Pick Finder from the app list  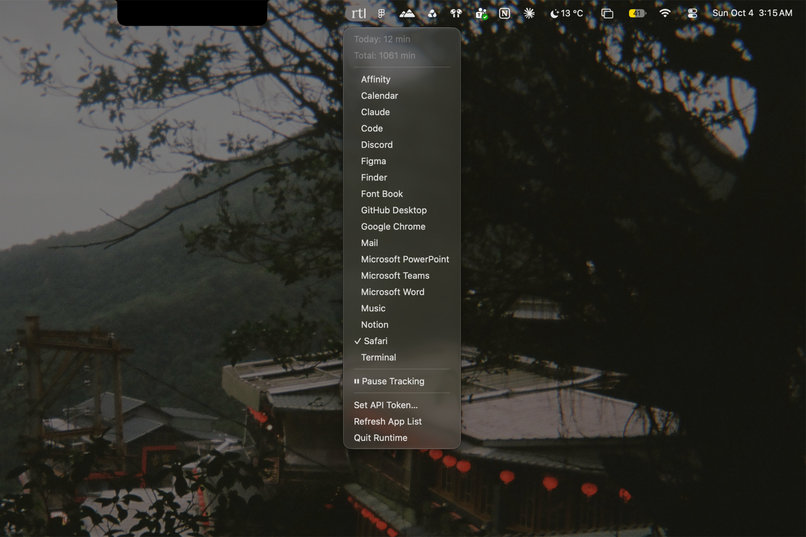[x=402, y=177]
